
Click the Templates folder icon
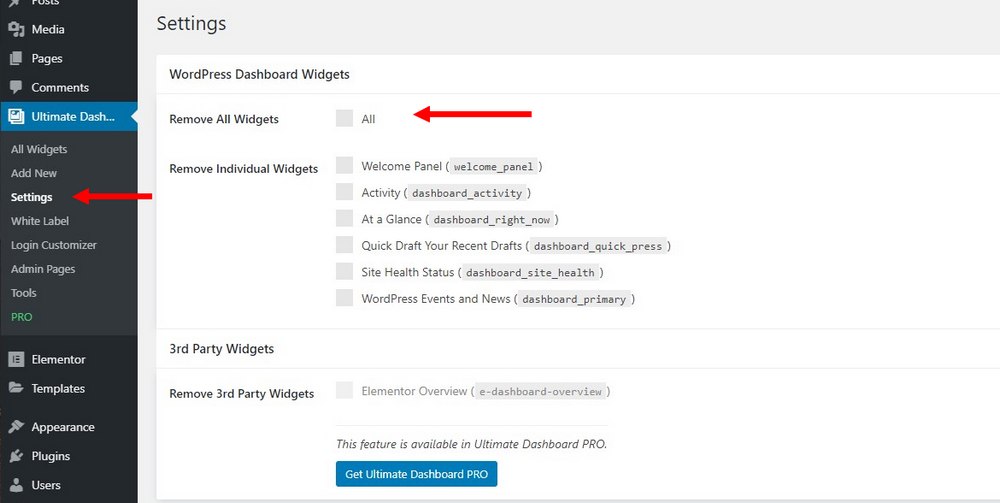click(16, 388)
